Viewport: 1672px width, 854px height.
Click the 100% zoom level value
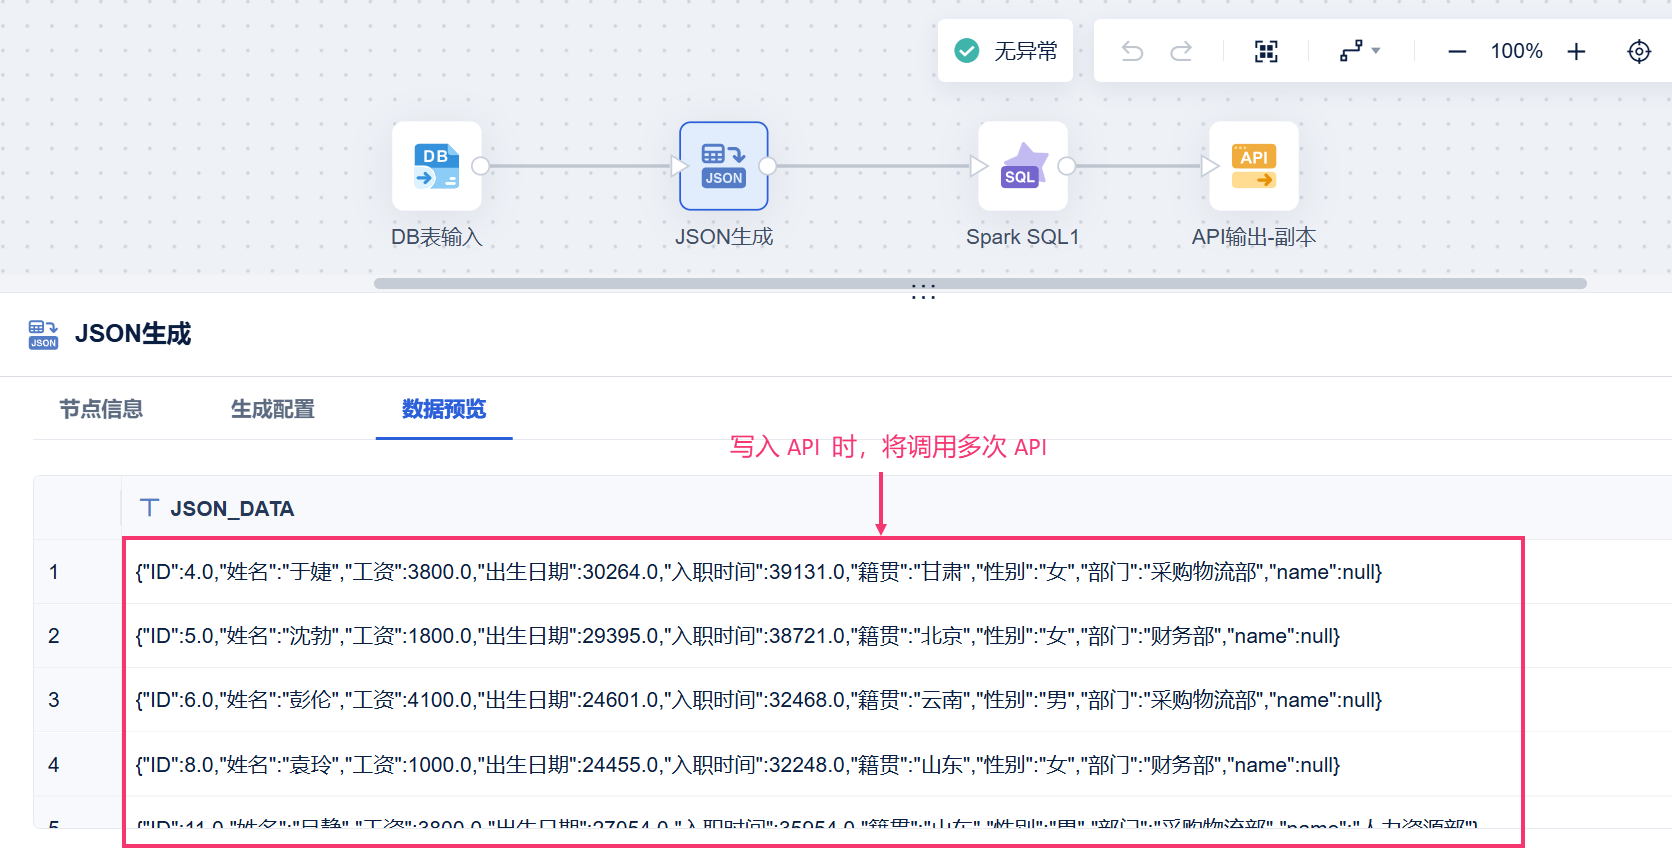(1516, 51)
